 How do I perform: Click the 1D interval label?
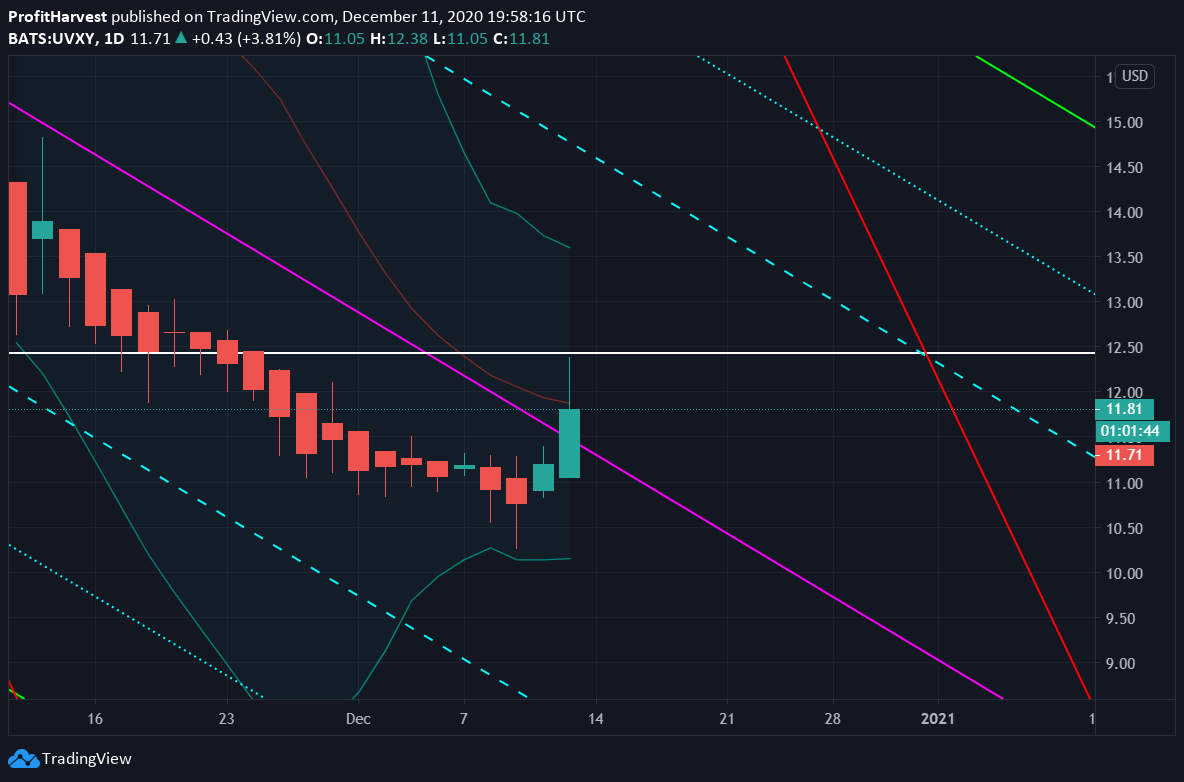(114, 38)
